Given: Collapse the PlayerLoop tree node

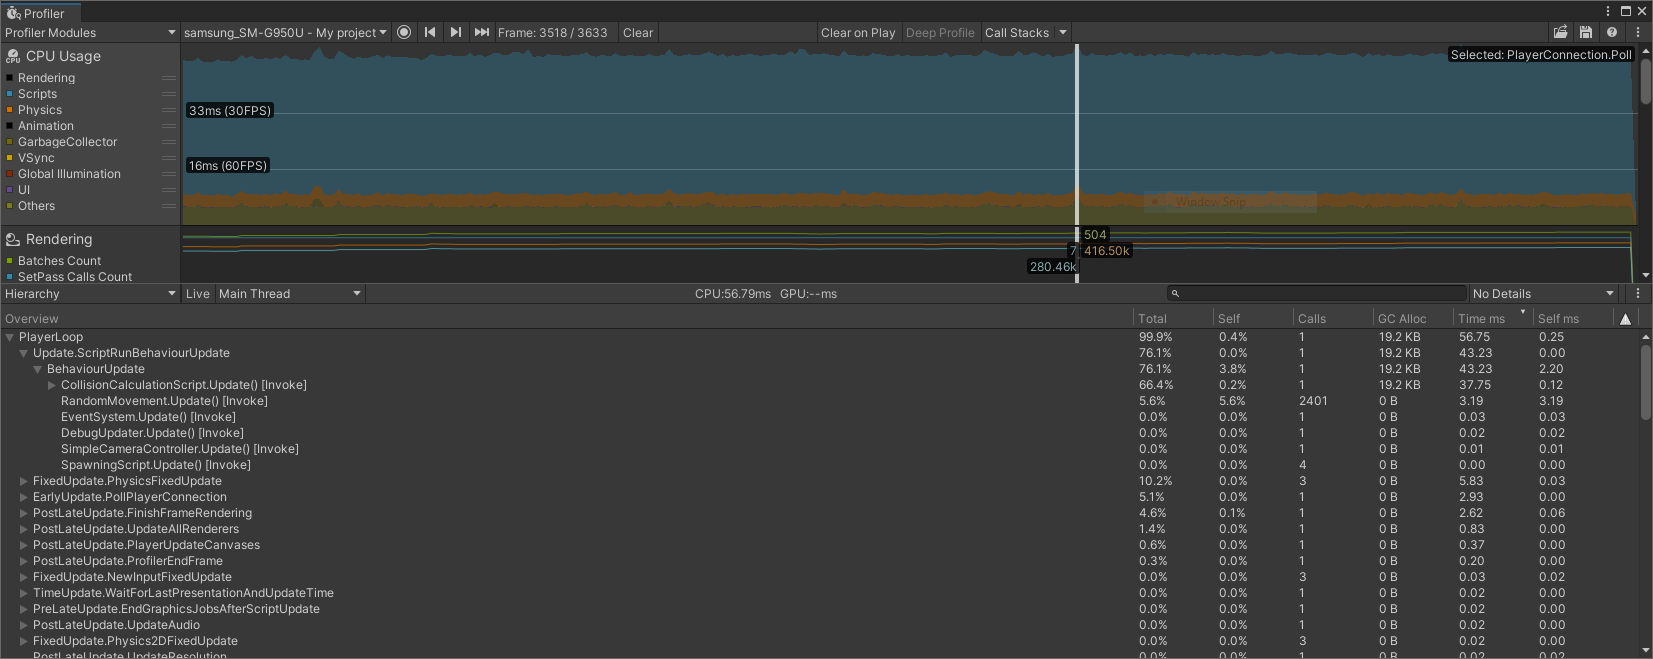Looking at the screenshot, I should pos(10,337).
